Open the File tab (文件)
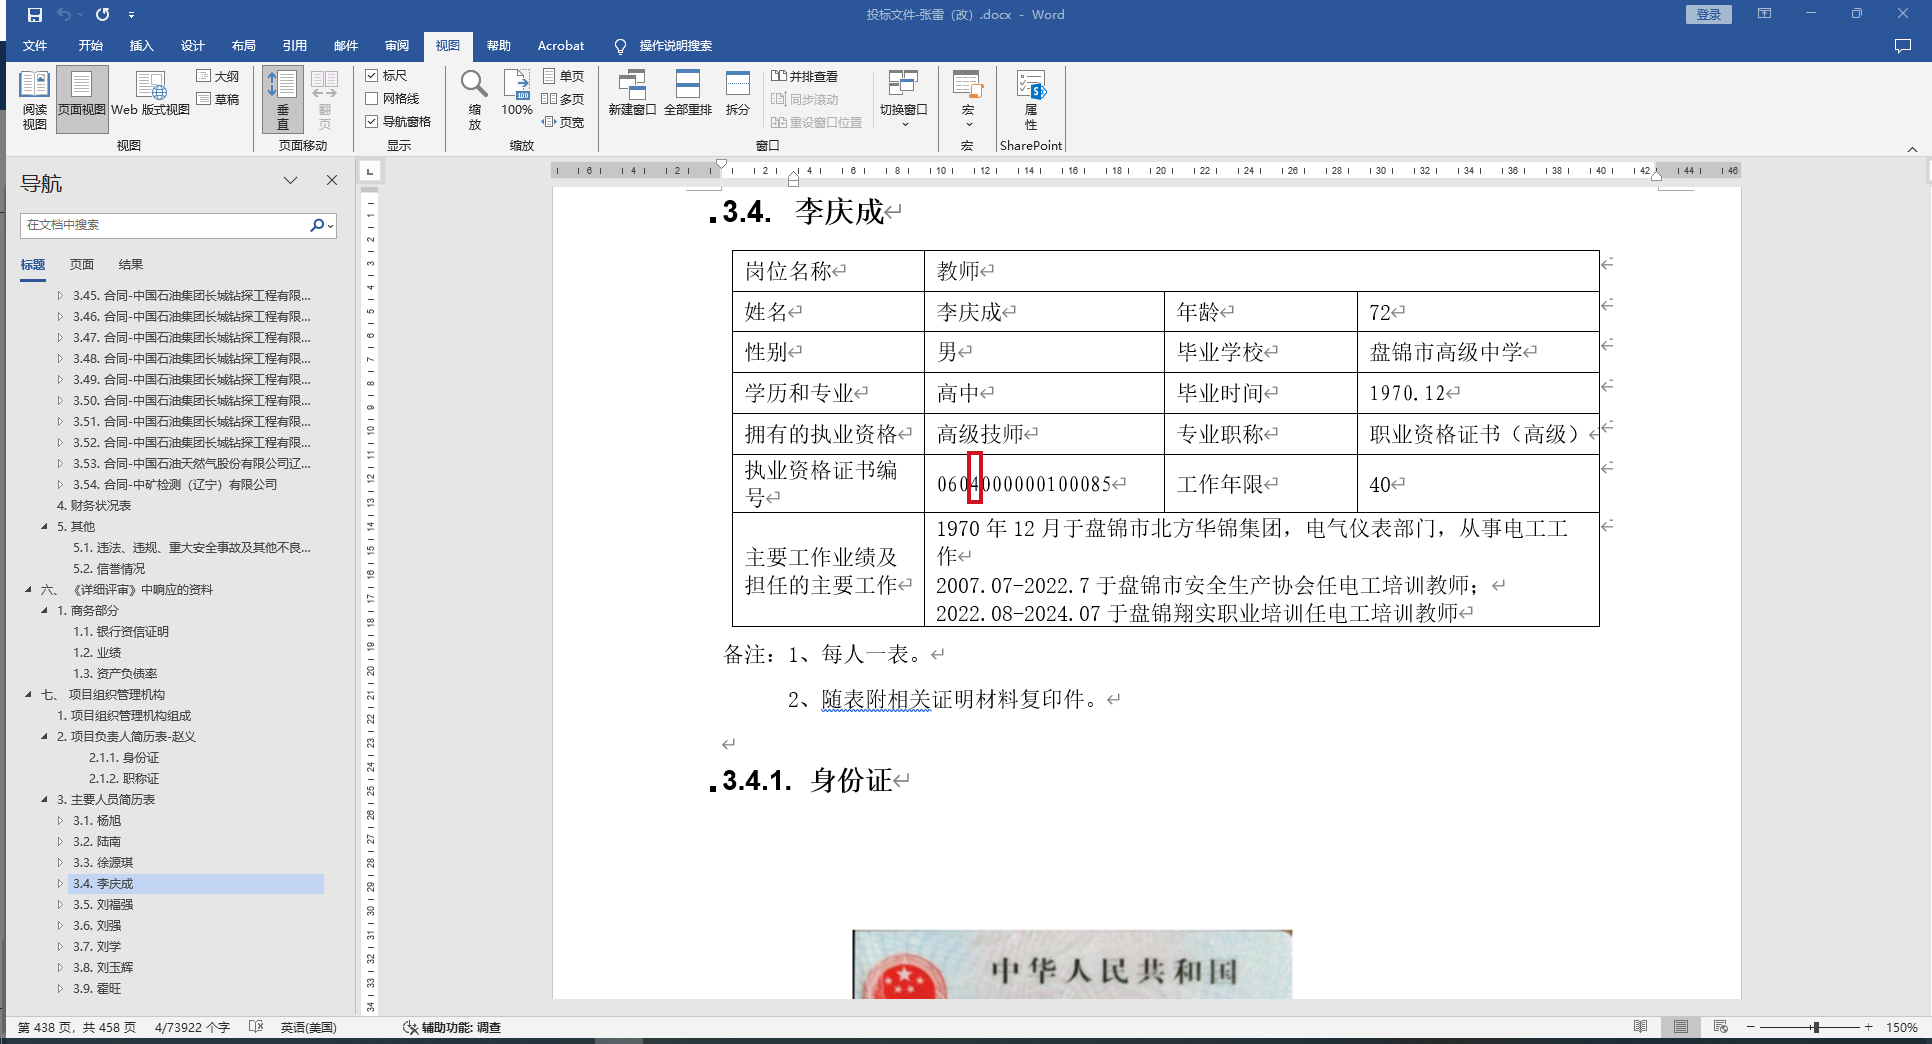 (35, 46)
